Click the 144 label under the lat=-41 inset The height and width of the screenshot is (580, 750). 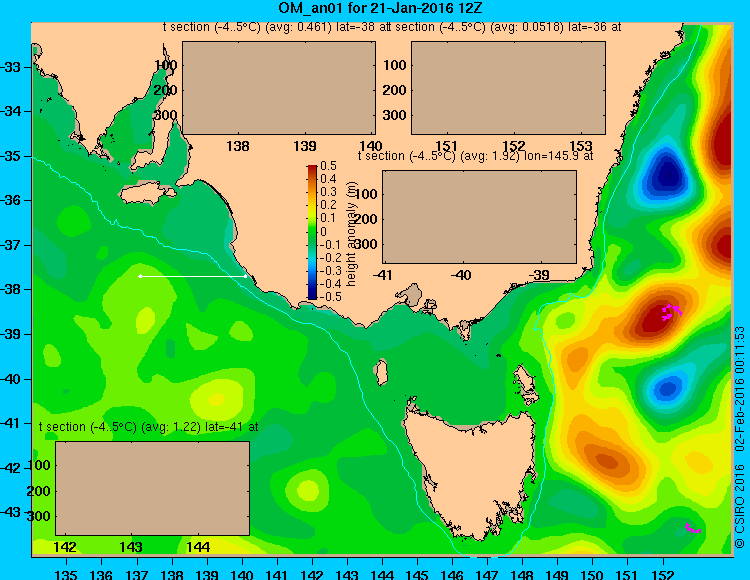[x=198, y=547]
